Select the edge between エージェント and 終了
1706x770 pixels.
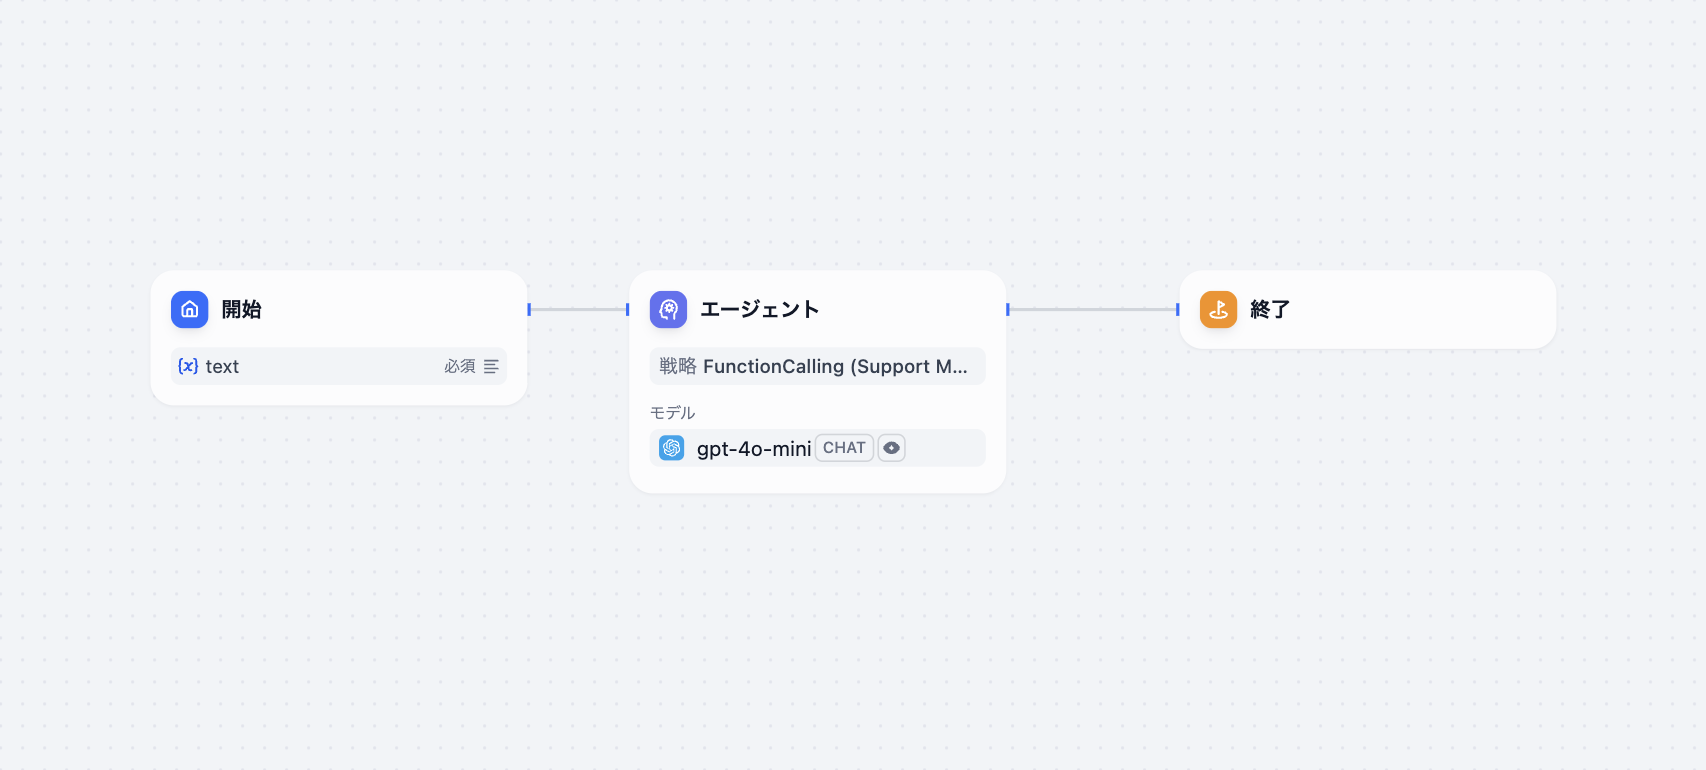tap(1093, 309)
